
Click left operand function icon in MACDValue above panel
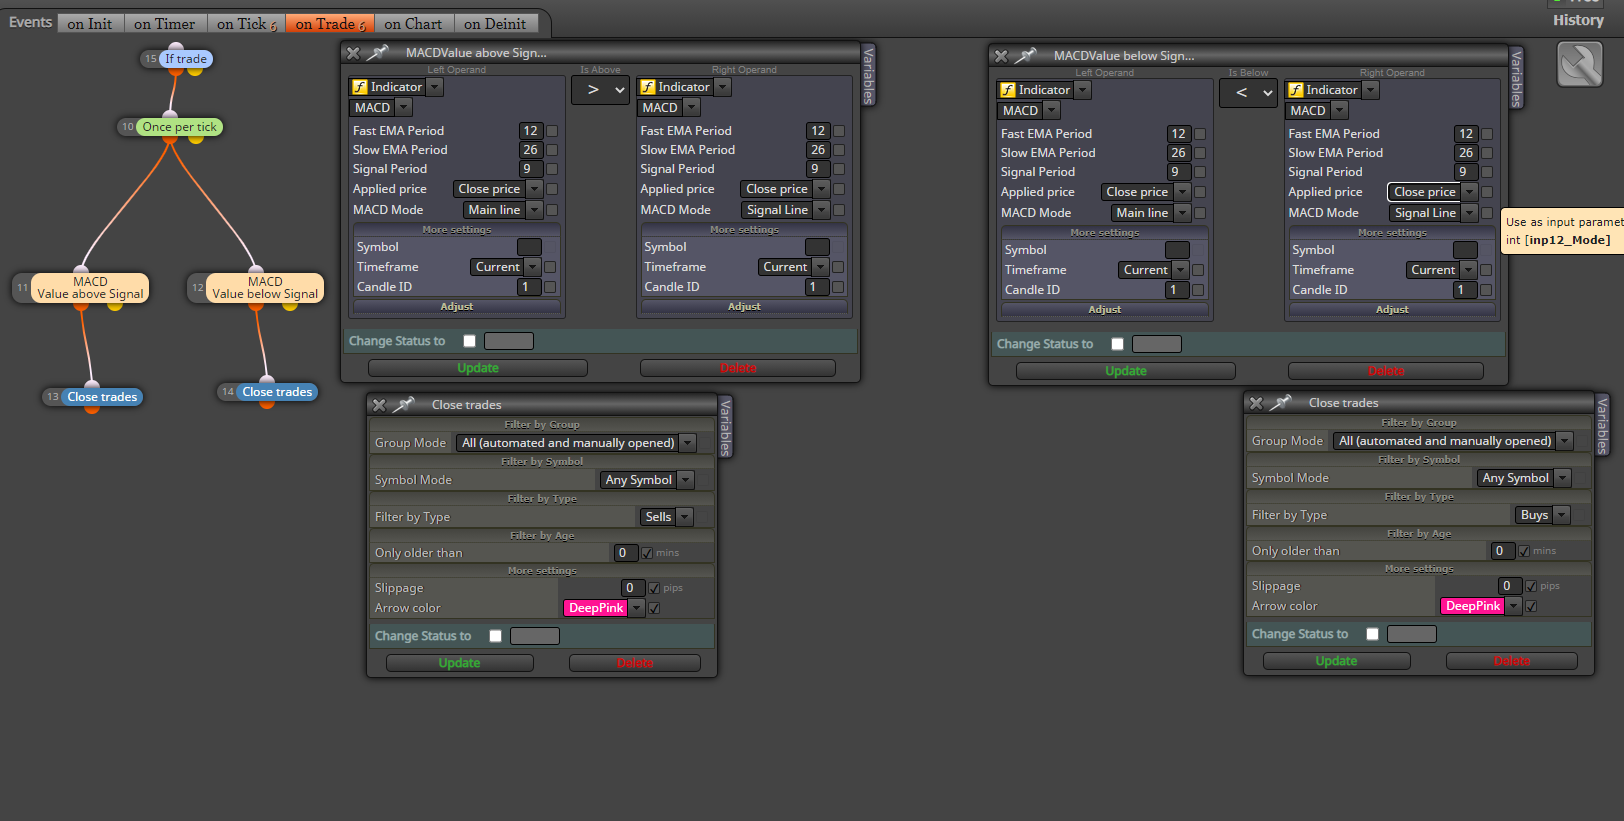360,87
